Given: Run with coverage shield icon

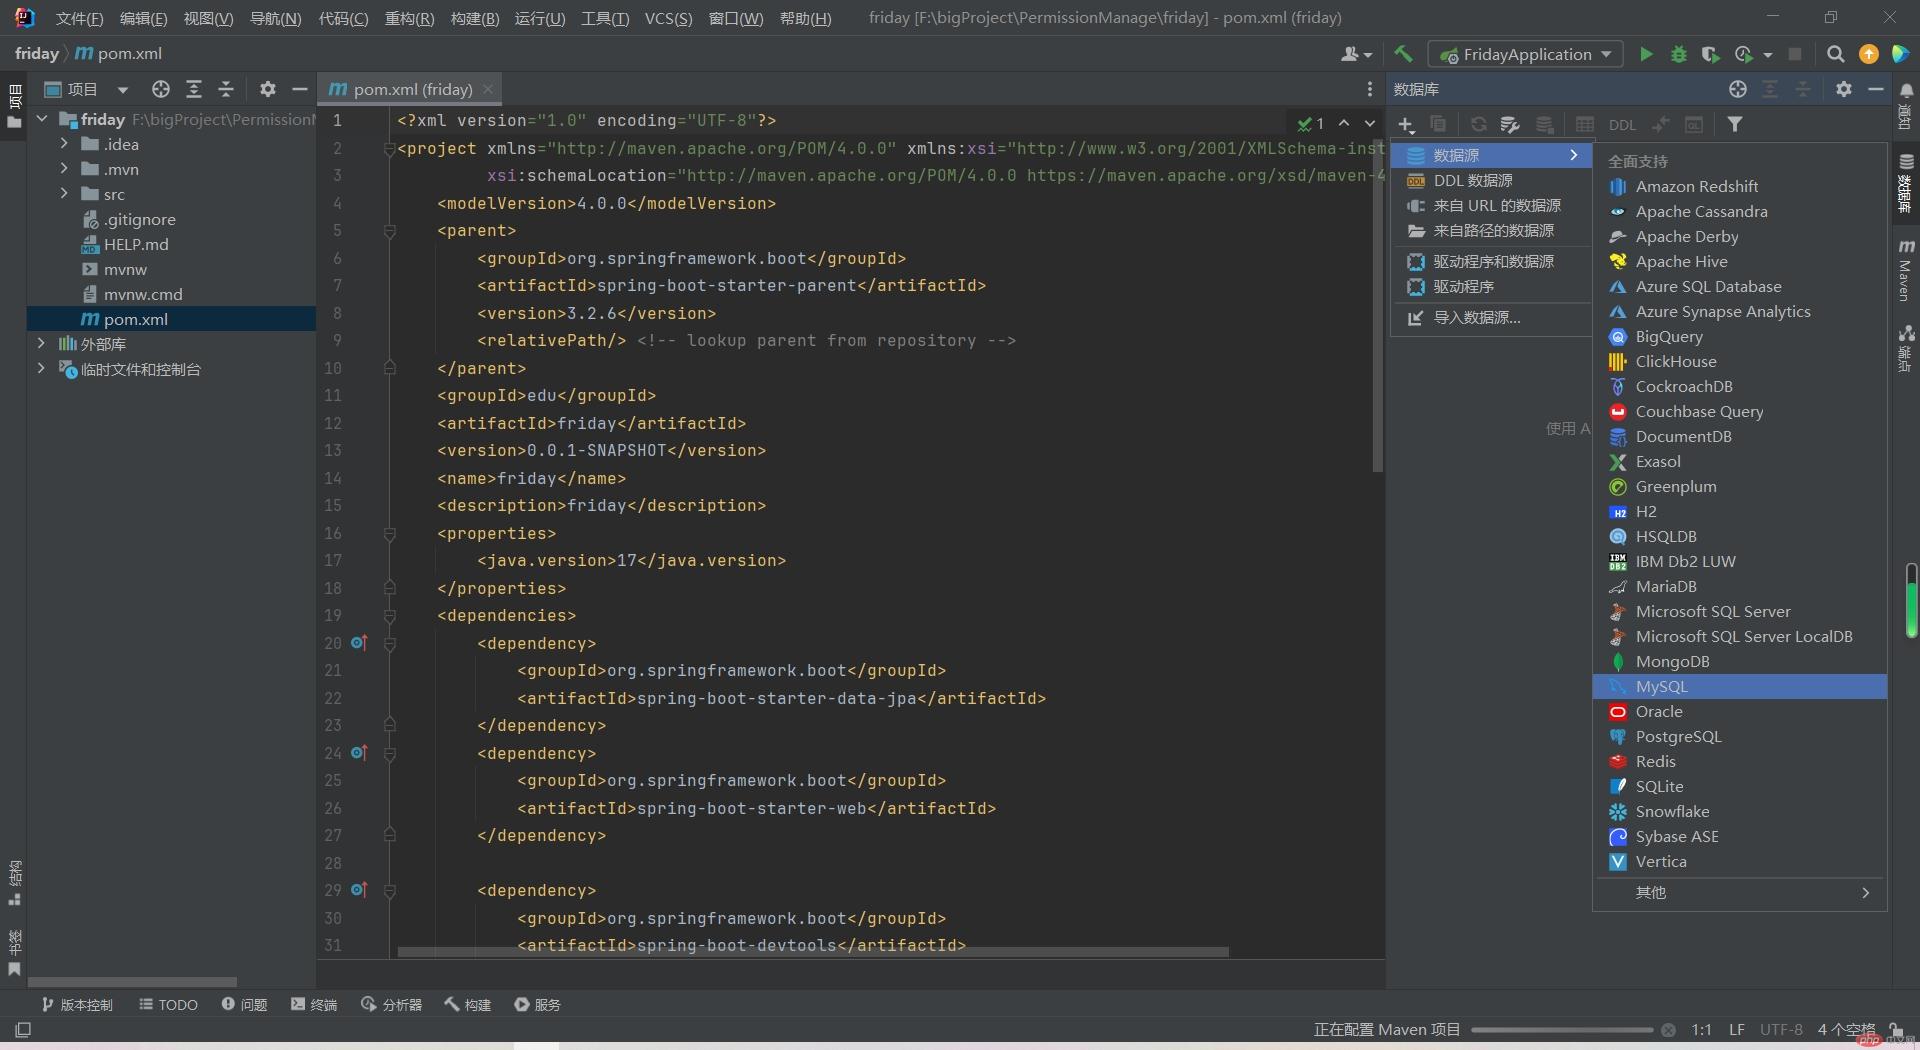Looking at the screenshot, I should click(1710, 54).
